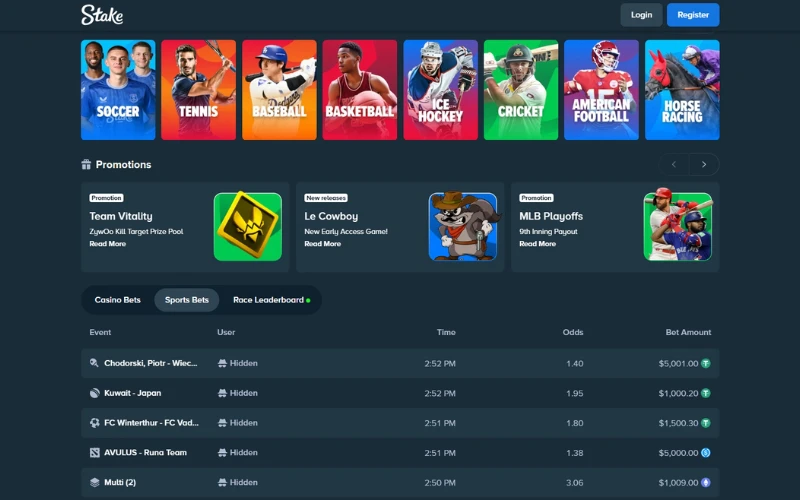Viewport: 800px width, 500px height.
Task: Open the AVULUS - Runa Team event
Action: tap(145, 453)
